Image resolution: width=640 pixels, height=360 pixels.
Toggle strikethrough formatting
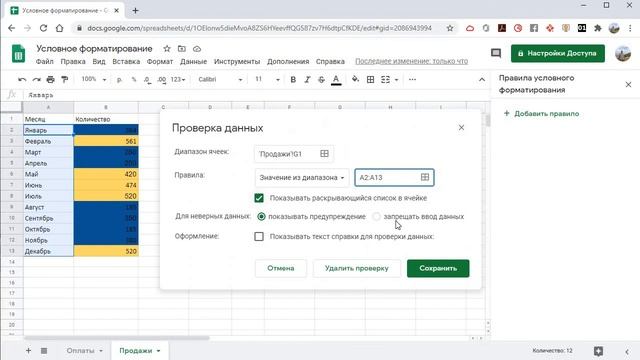point(321,80)
